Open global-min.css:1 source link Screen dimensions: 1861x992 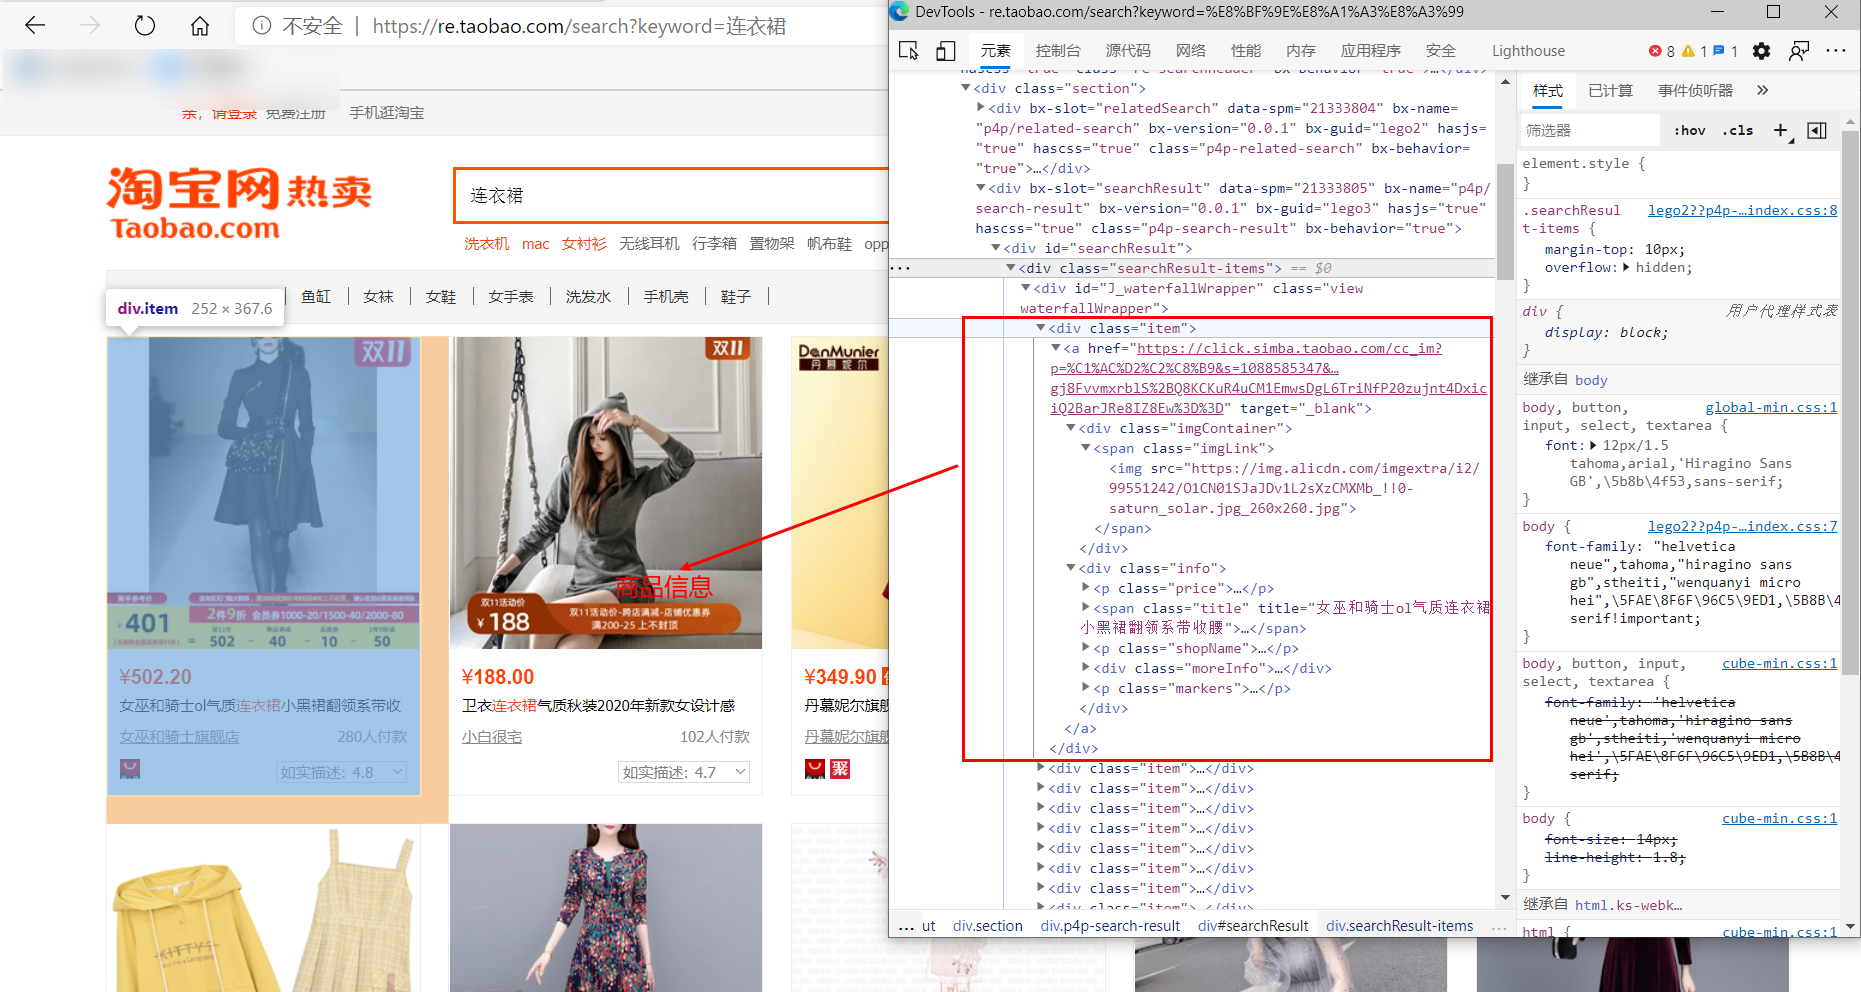tap(1771, 407)
